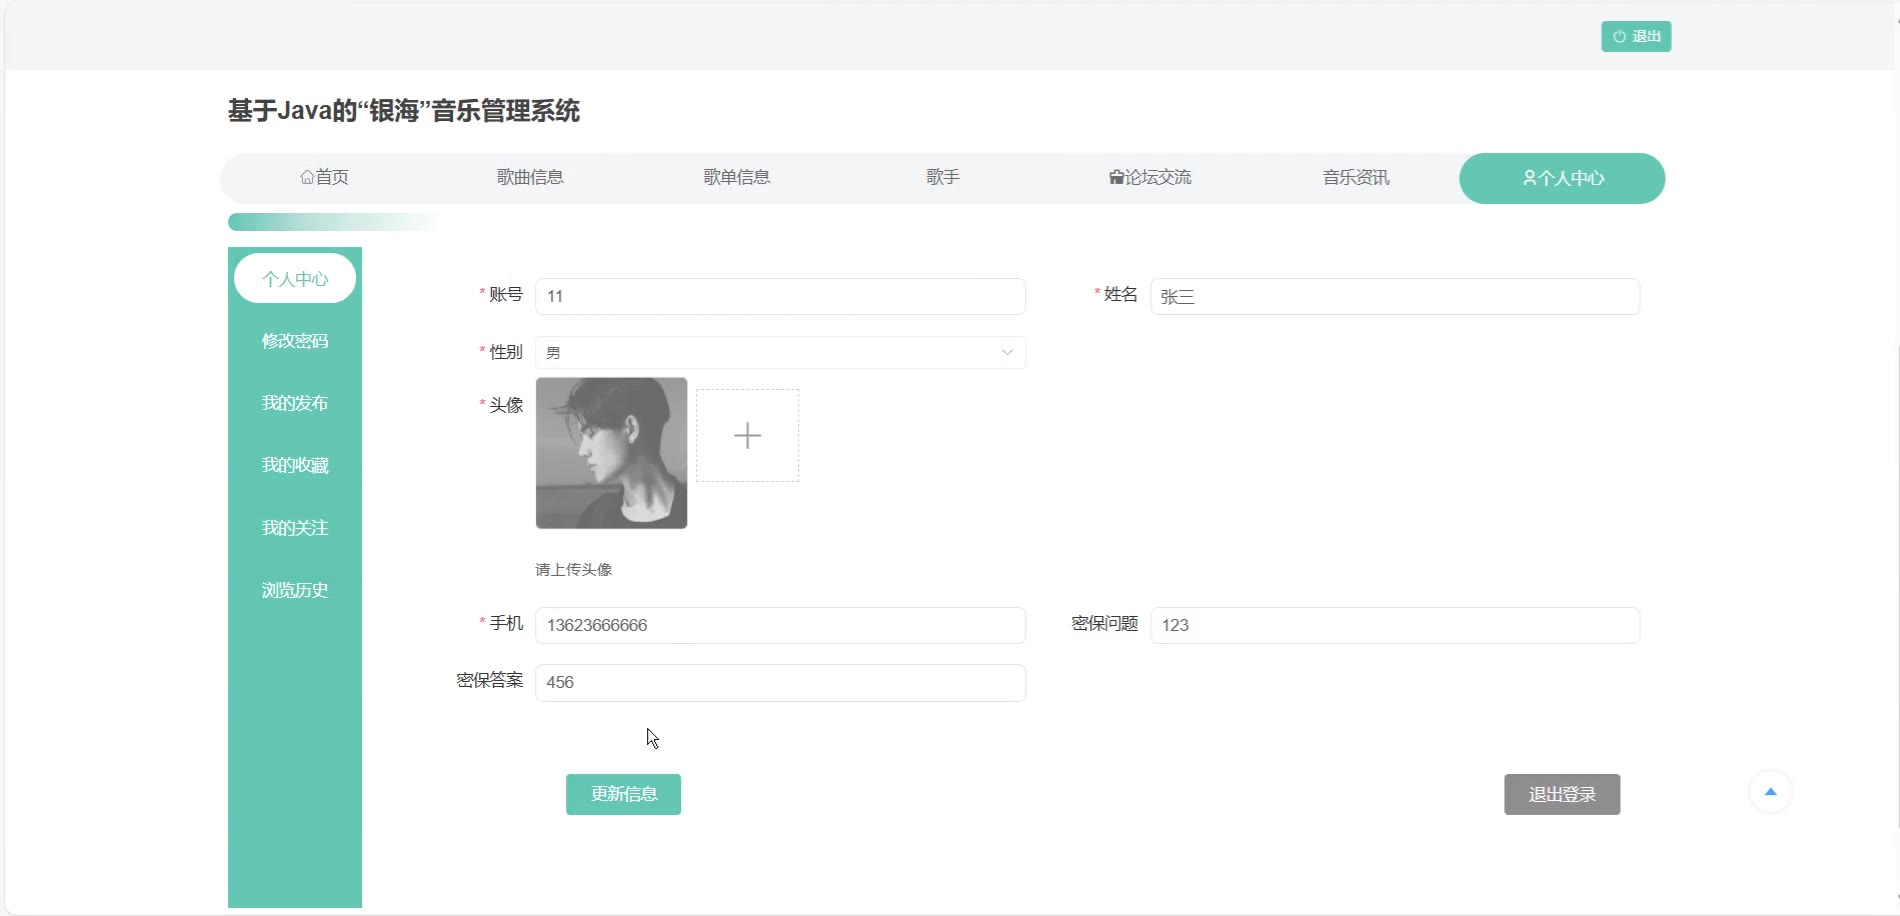Click the 请上传头像 hint text
The image size is (1900, 916).
tap(573, 570)
